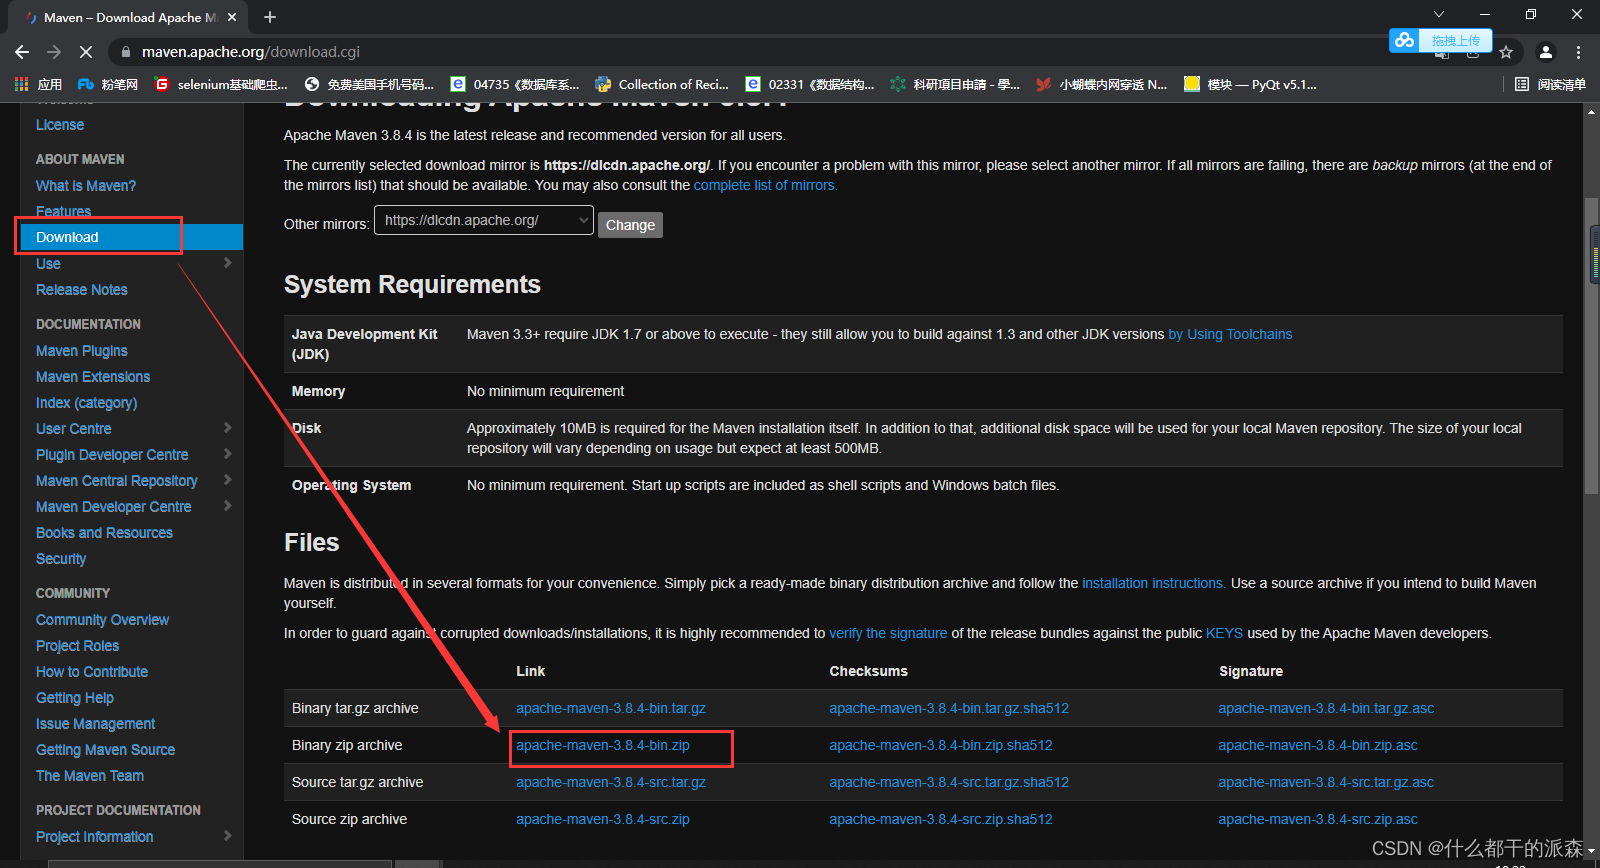The image size is (1600, 868).
Task: Download apache-maven-3.8.4-bin.tar.gz
Action: click(x=611, y=708)
